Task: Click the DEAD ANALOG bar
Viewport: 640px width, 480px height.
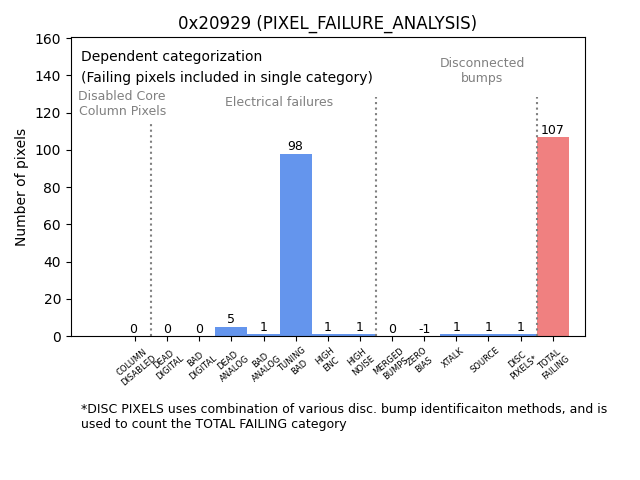Action: coord(231,332)
